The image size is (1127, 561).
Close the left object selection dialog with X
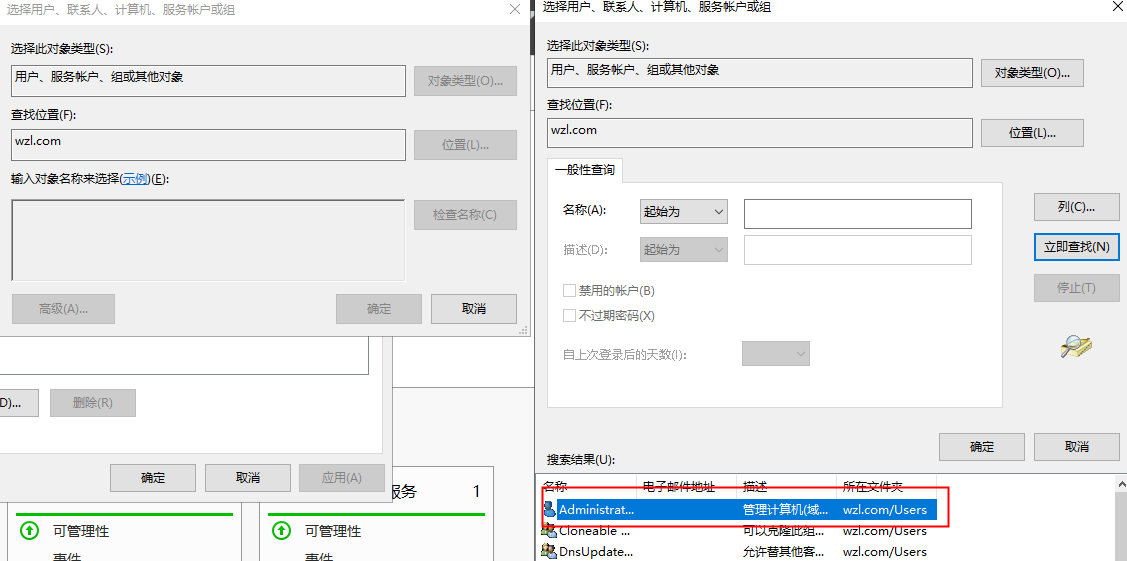point(515,9)
